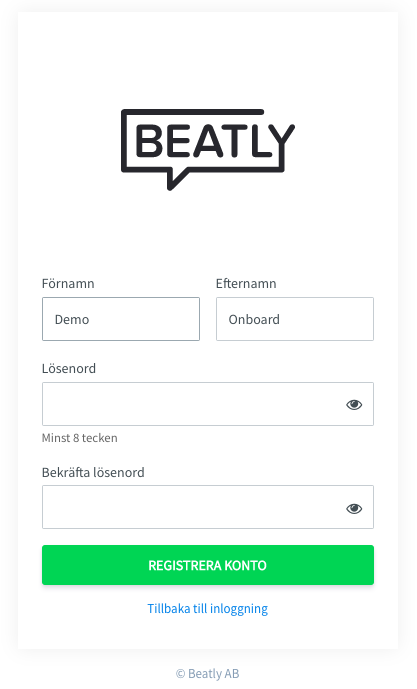Click the © Beatly AB footer text

click(208, 673)
